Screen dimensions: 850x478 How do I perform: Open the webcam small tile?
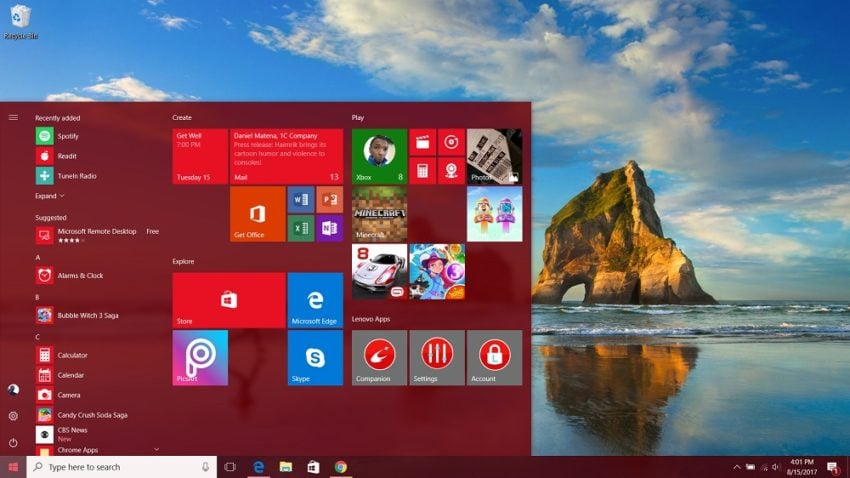pos(451,171)
